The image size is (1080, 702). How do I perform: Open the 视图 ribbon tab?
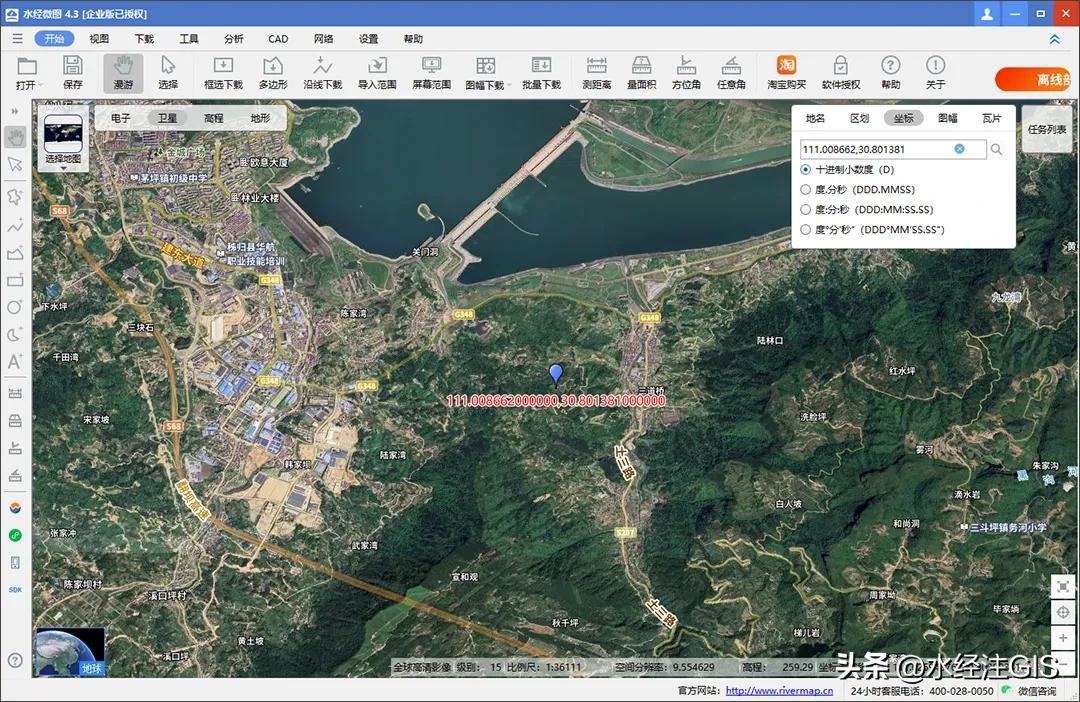point(99,39)
